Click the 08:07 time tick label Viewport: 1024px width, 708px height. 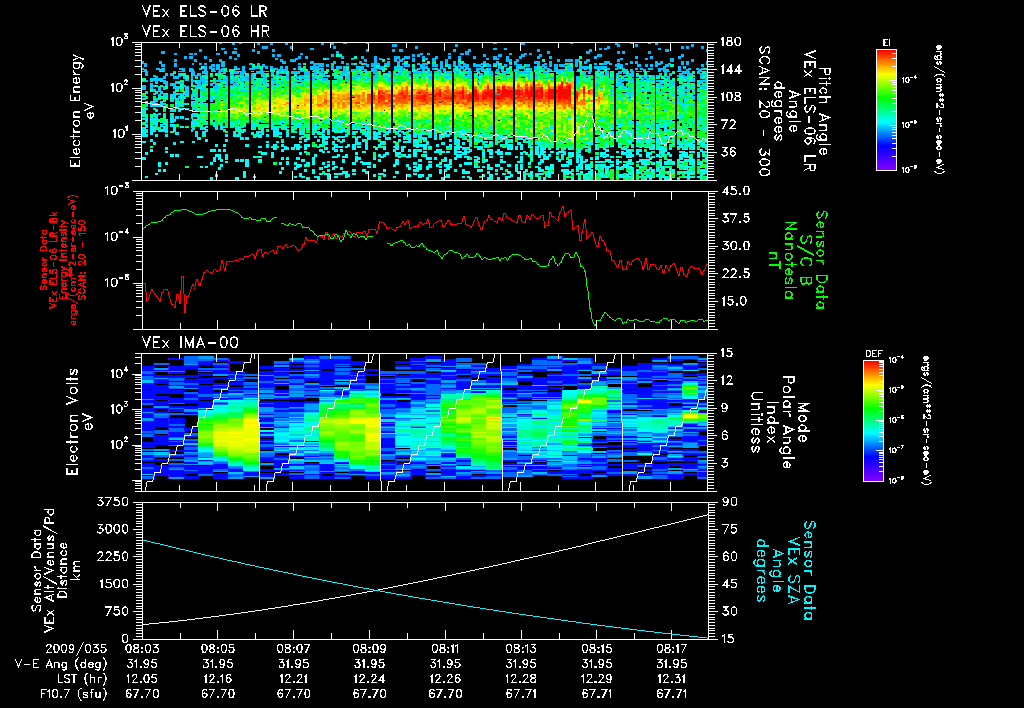point(293,649)
